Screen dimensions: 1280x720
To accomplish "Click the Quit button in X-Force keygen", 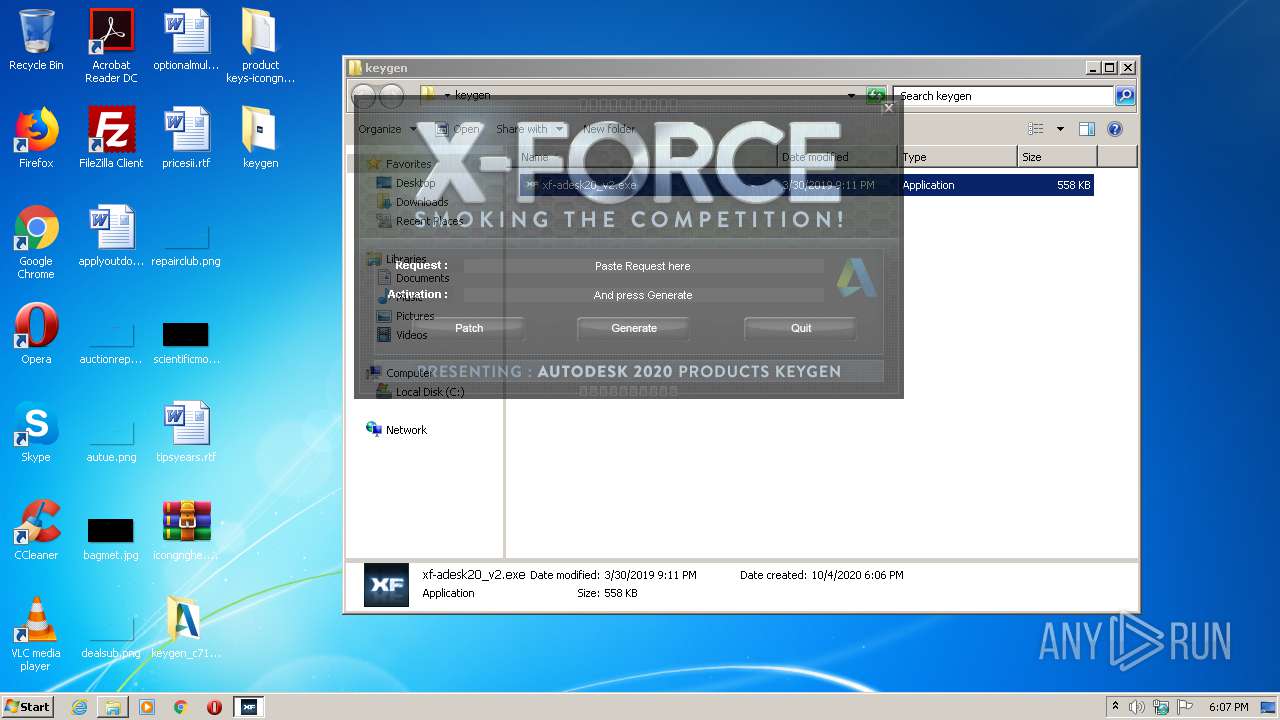I will [x=801, y=328].
